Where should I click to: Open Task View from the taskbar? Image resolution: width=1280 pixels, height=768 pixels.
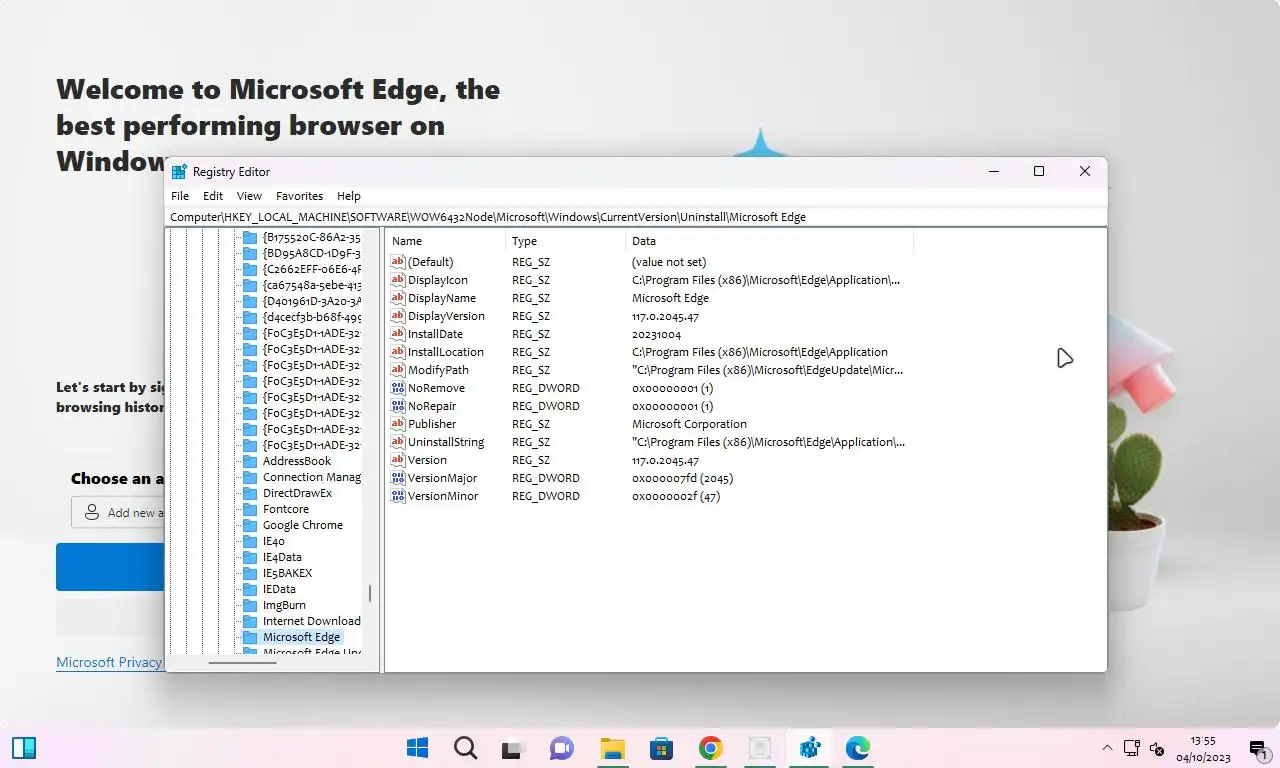coord(513,748)
